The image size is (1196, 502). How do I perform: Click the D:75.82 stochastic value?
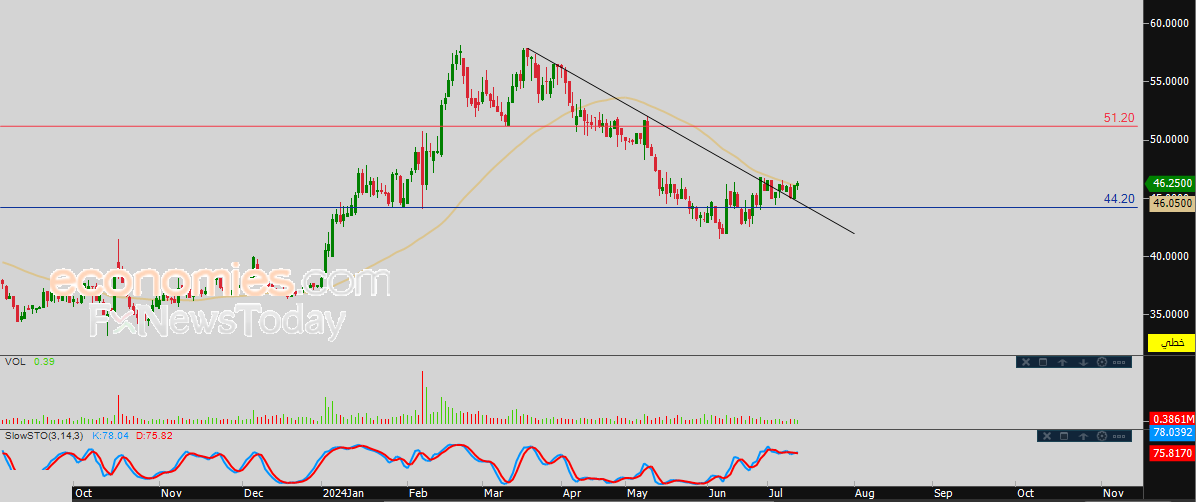click(x=153, y=436)
